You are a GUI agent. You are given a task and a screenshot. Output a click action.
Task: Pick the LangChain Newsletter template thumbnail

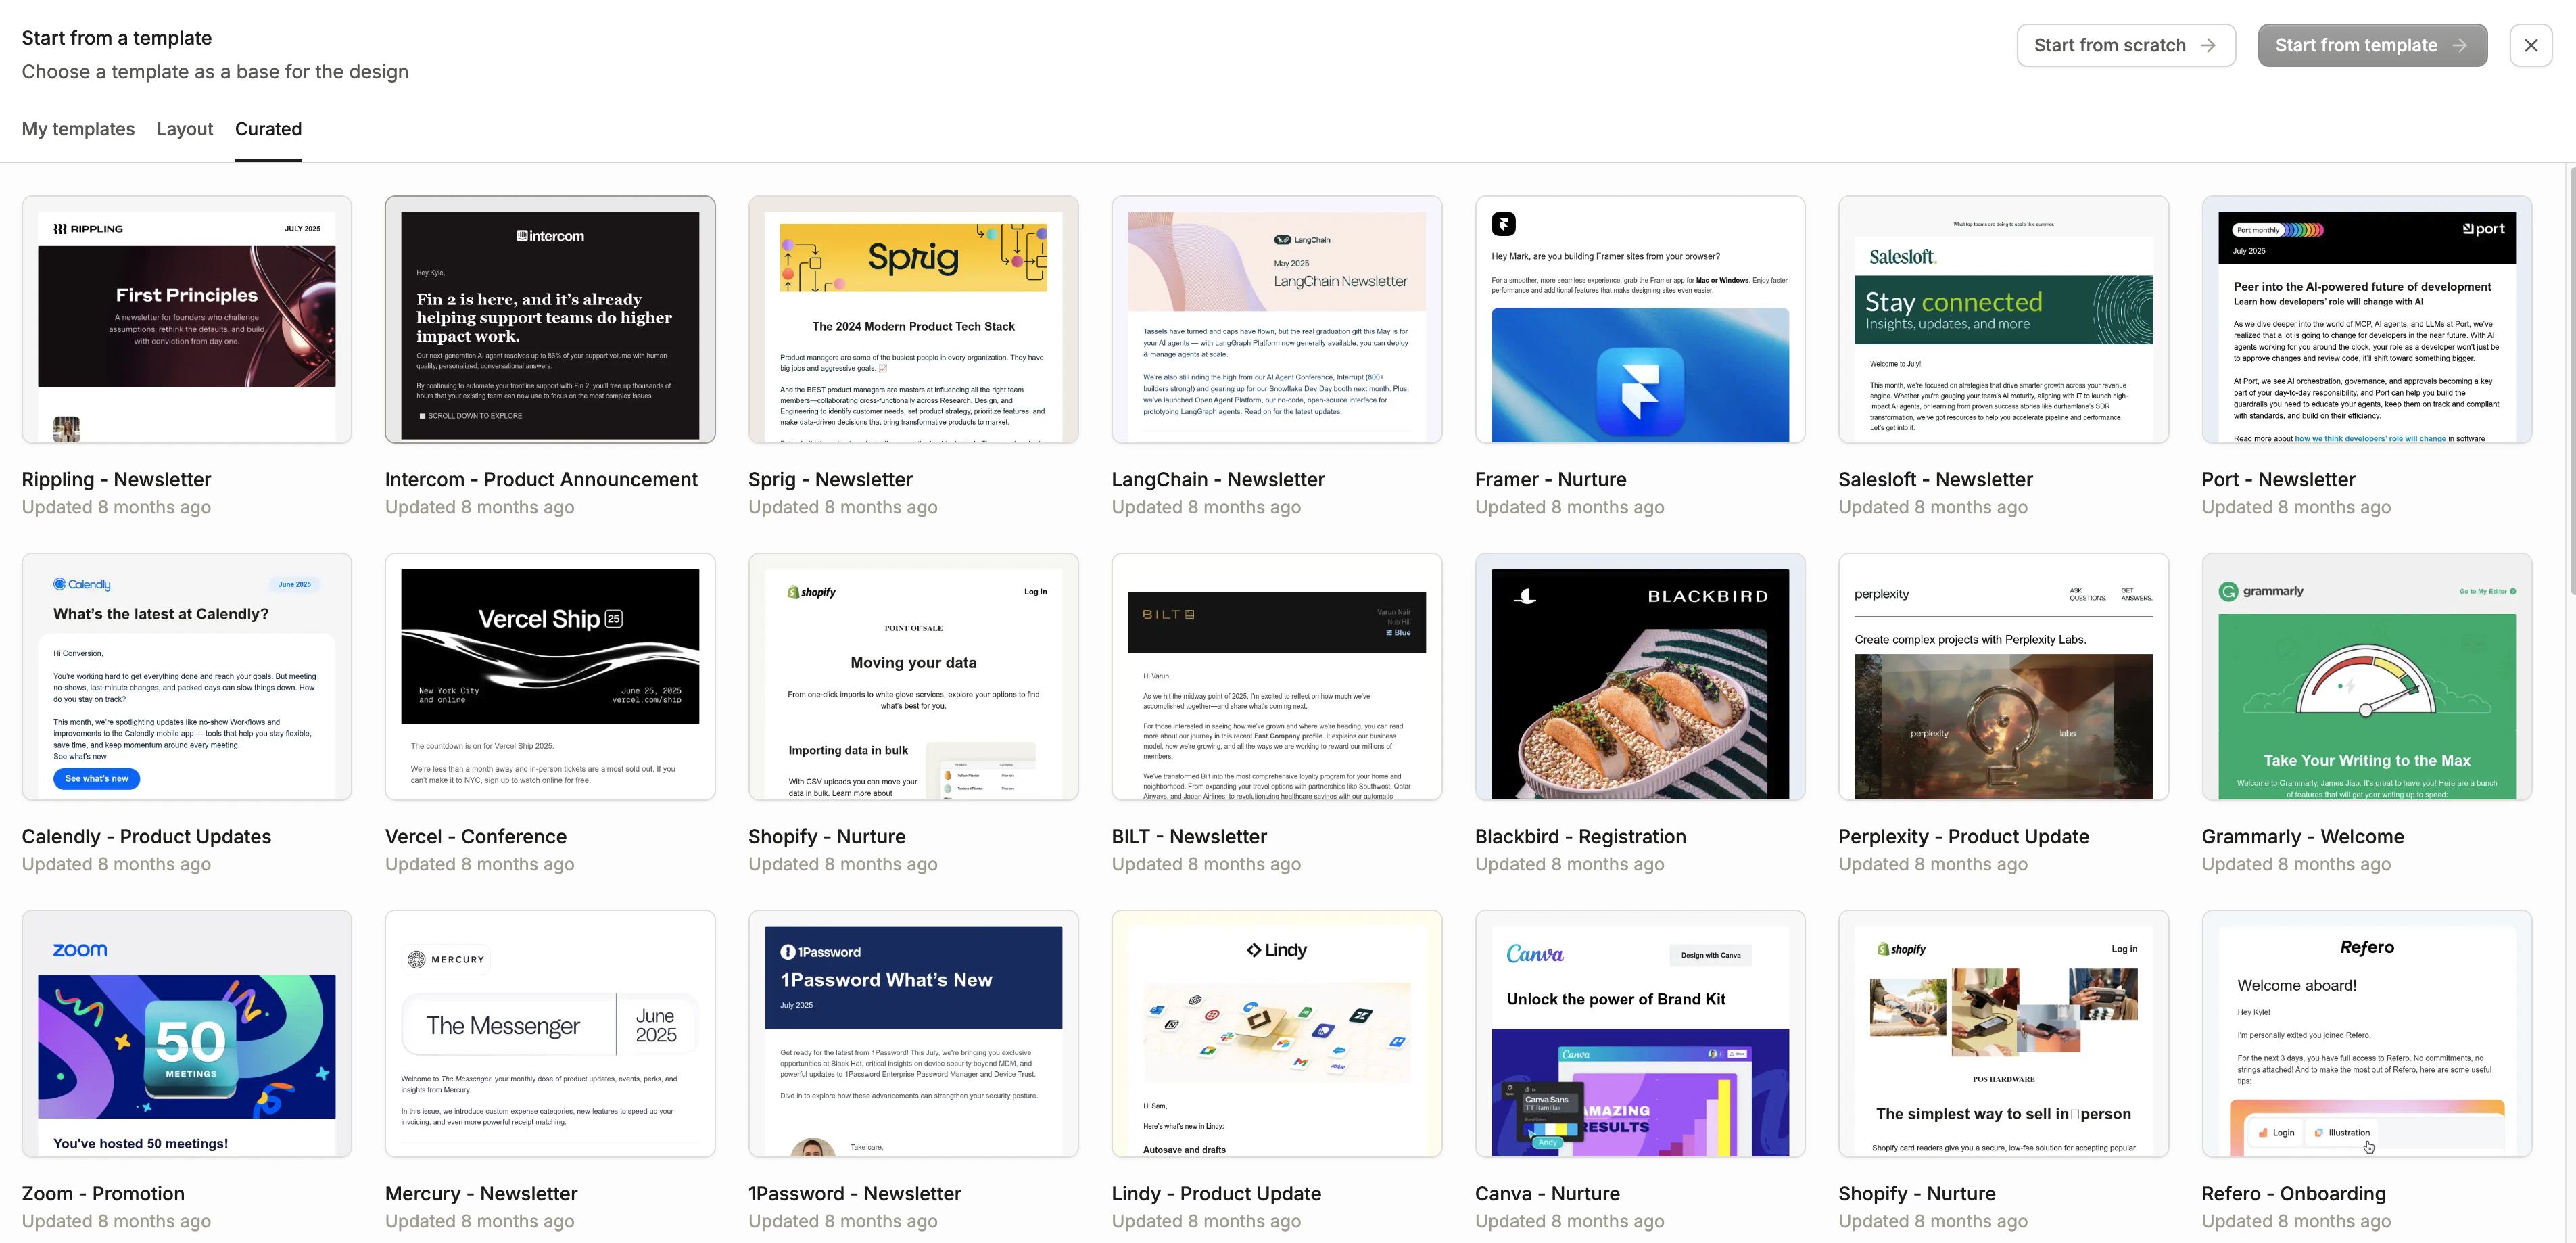tap(1276, 319)
